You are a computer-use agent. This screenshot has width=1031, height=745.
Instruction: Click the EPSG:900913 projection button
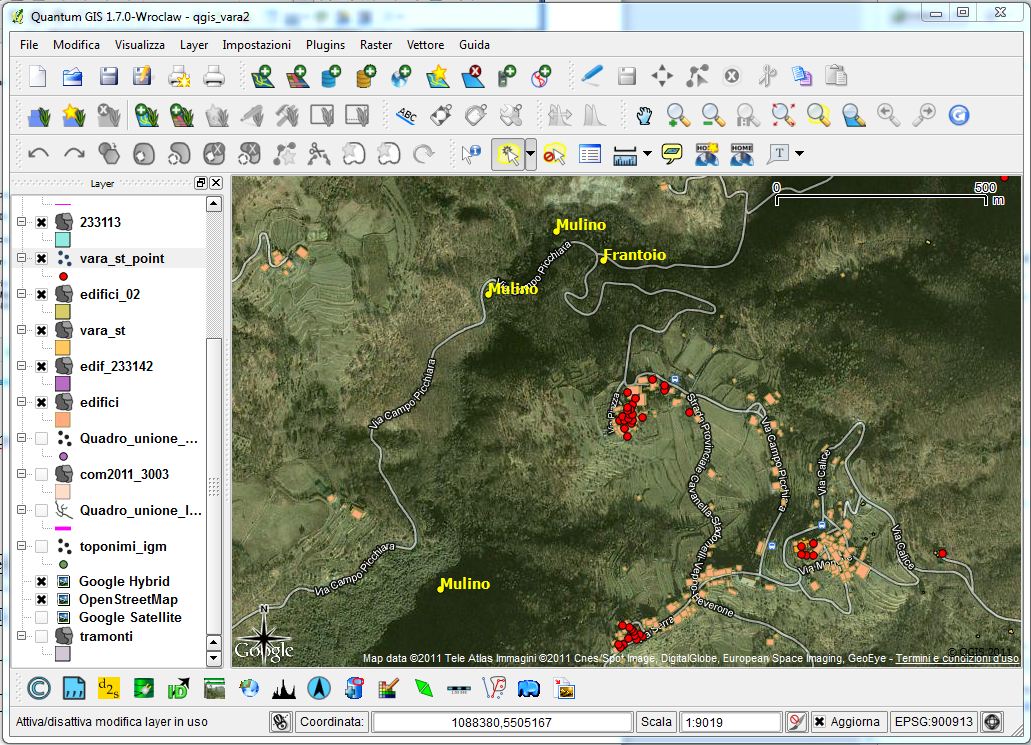click(x=934, y=722)
